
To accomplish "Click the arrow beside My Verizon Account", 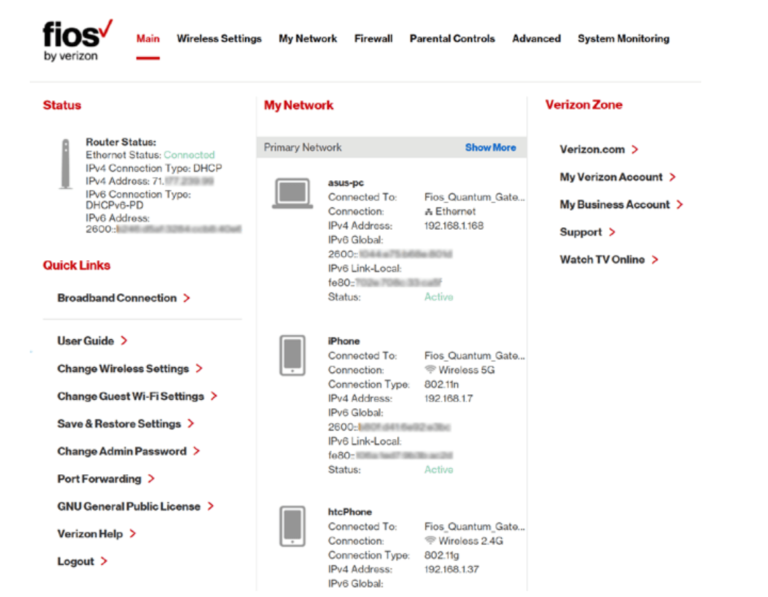I will pyautogui.click(x=672, y=177).
